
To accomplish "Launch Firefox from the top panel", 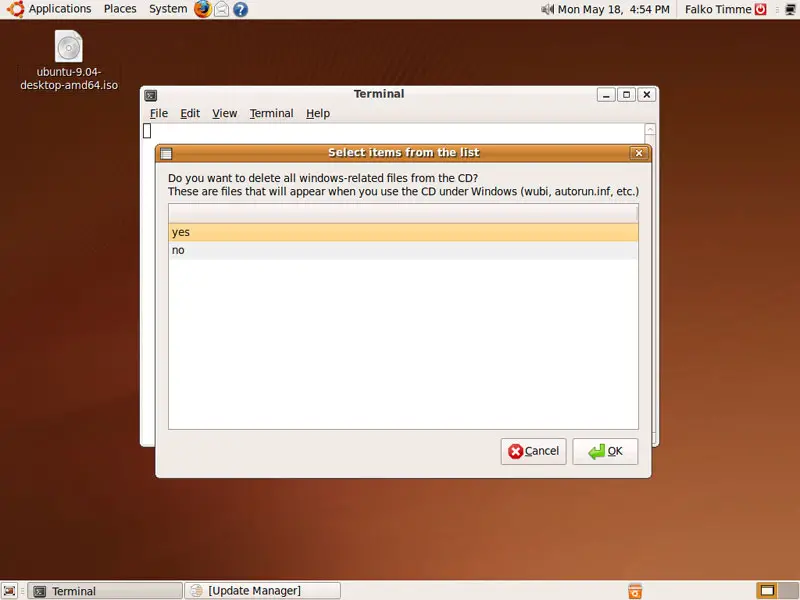I will [203, 9].
